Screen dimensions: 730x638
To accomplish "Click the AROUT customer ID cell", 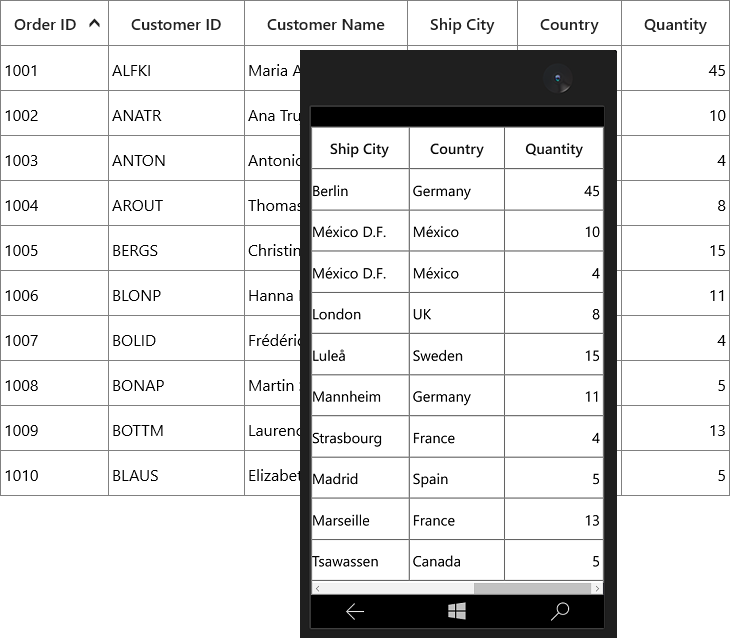I will pos(176,204).
